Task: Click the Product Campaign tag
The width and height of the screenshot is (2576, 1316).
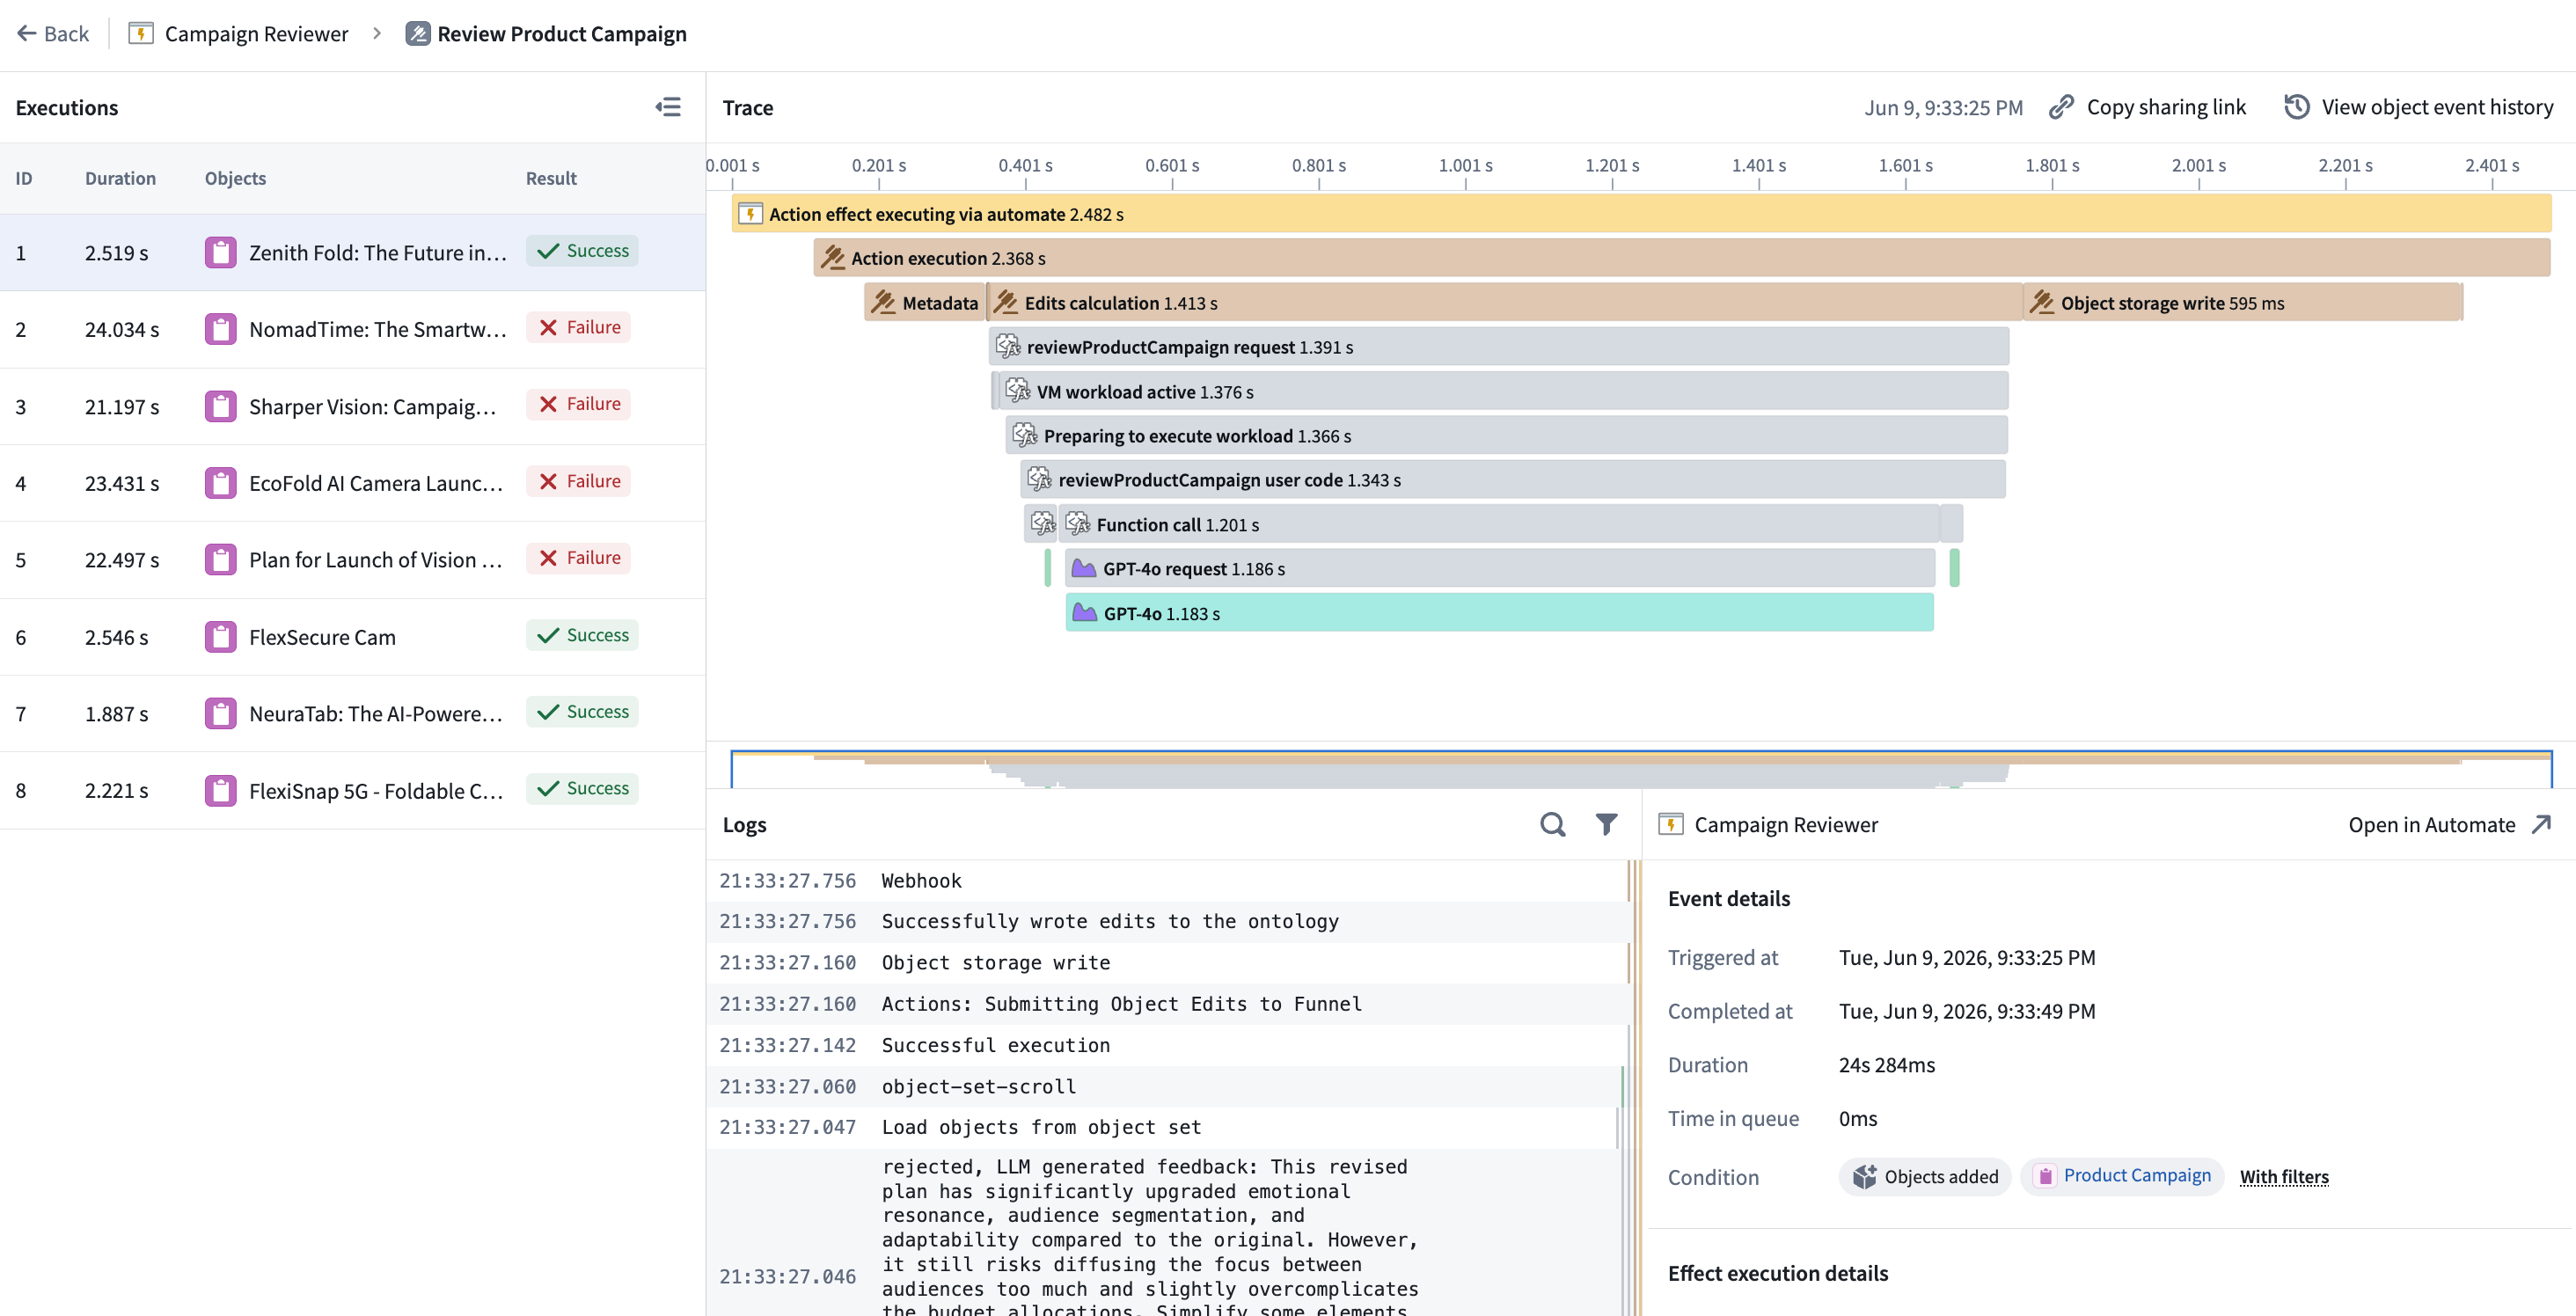Action: click(2123, 1176)
